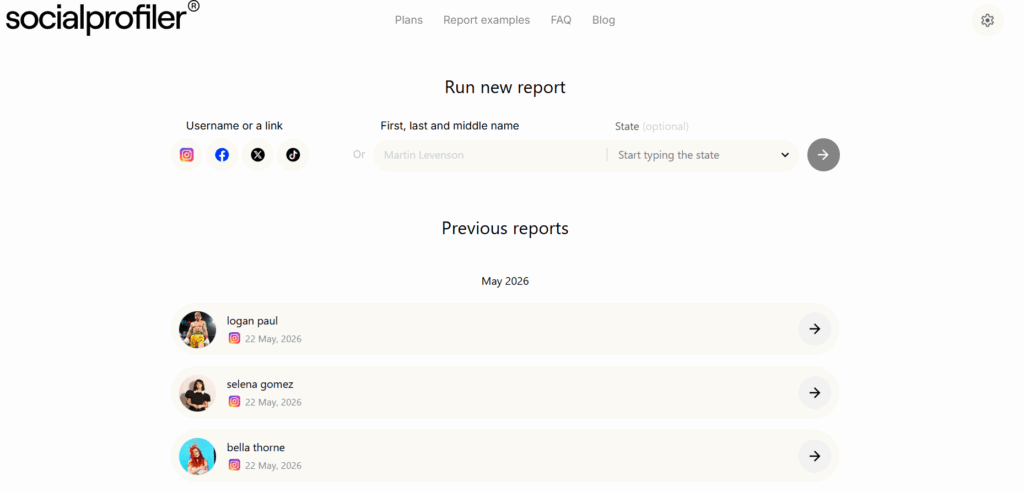Click selena gomez's profile thumbnail
The width and height of the screenshot is (1024, 492).
coord(197,393)
